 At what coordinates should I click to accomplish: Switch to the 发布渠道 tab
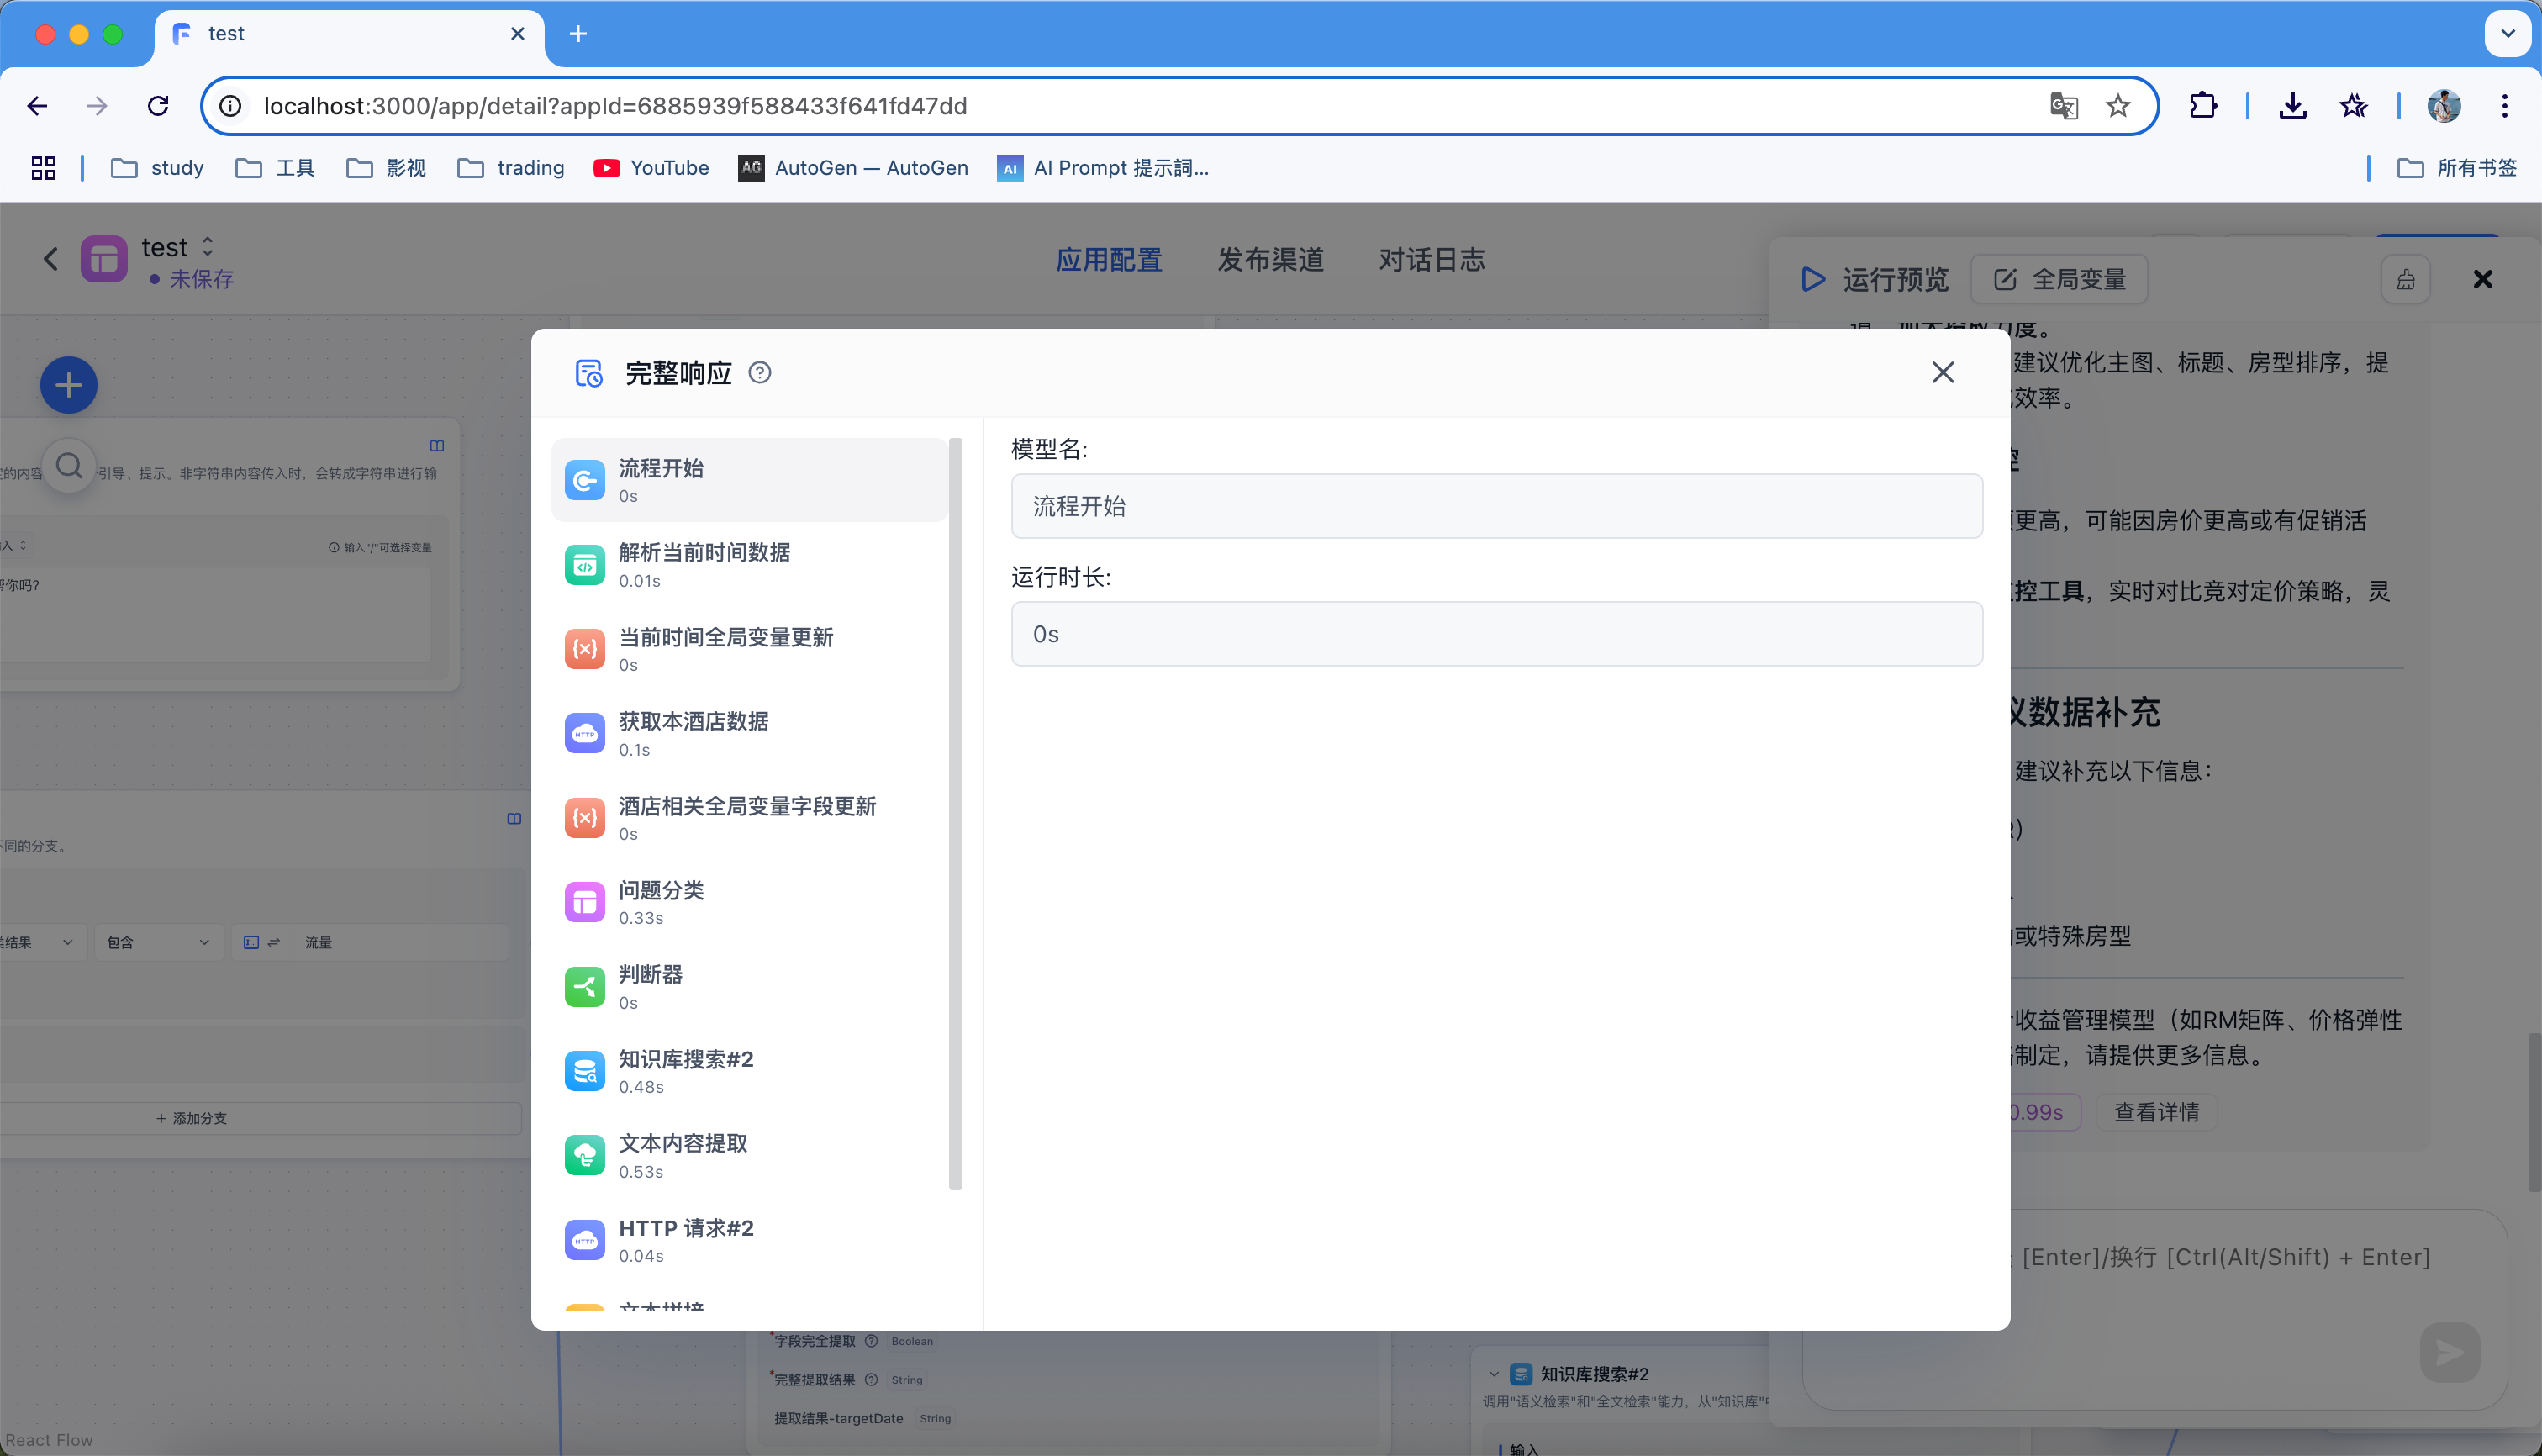(1270, 260)
